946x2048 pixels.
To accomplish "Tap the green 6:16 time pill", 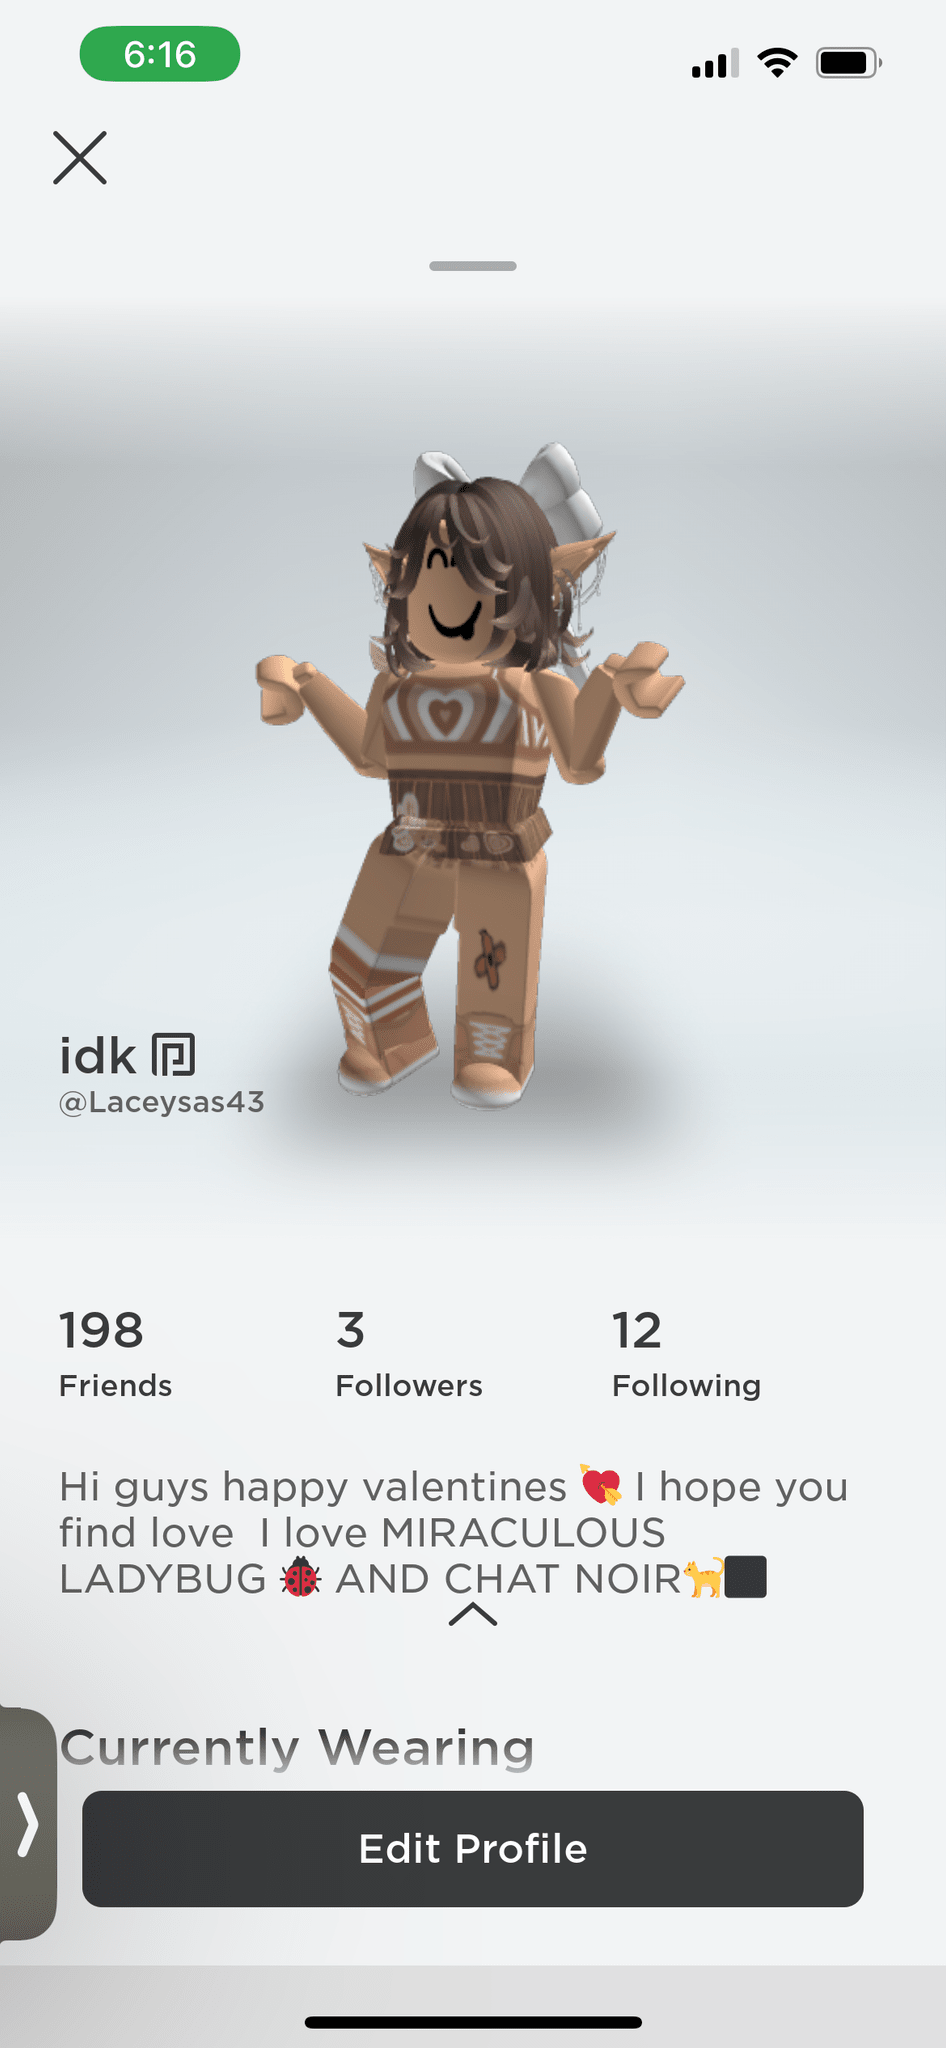I will [160, 54].
